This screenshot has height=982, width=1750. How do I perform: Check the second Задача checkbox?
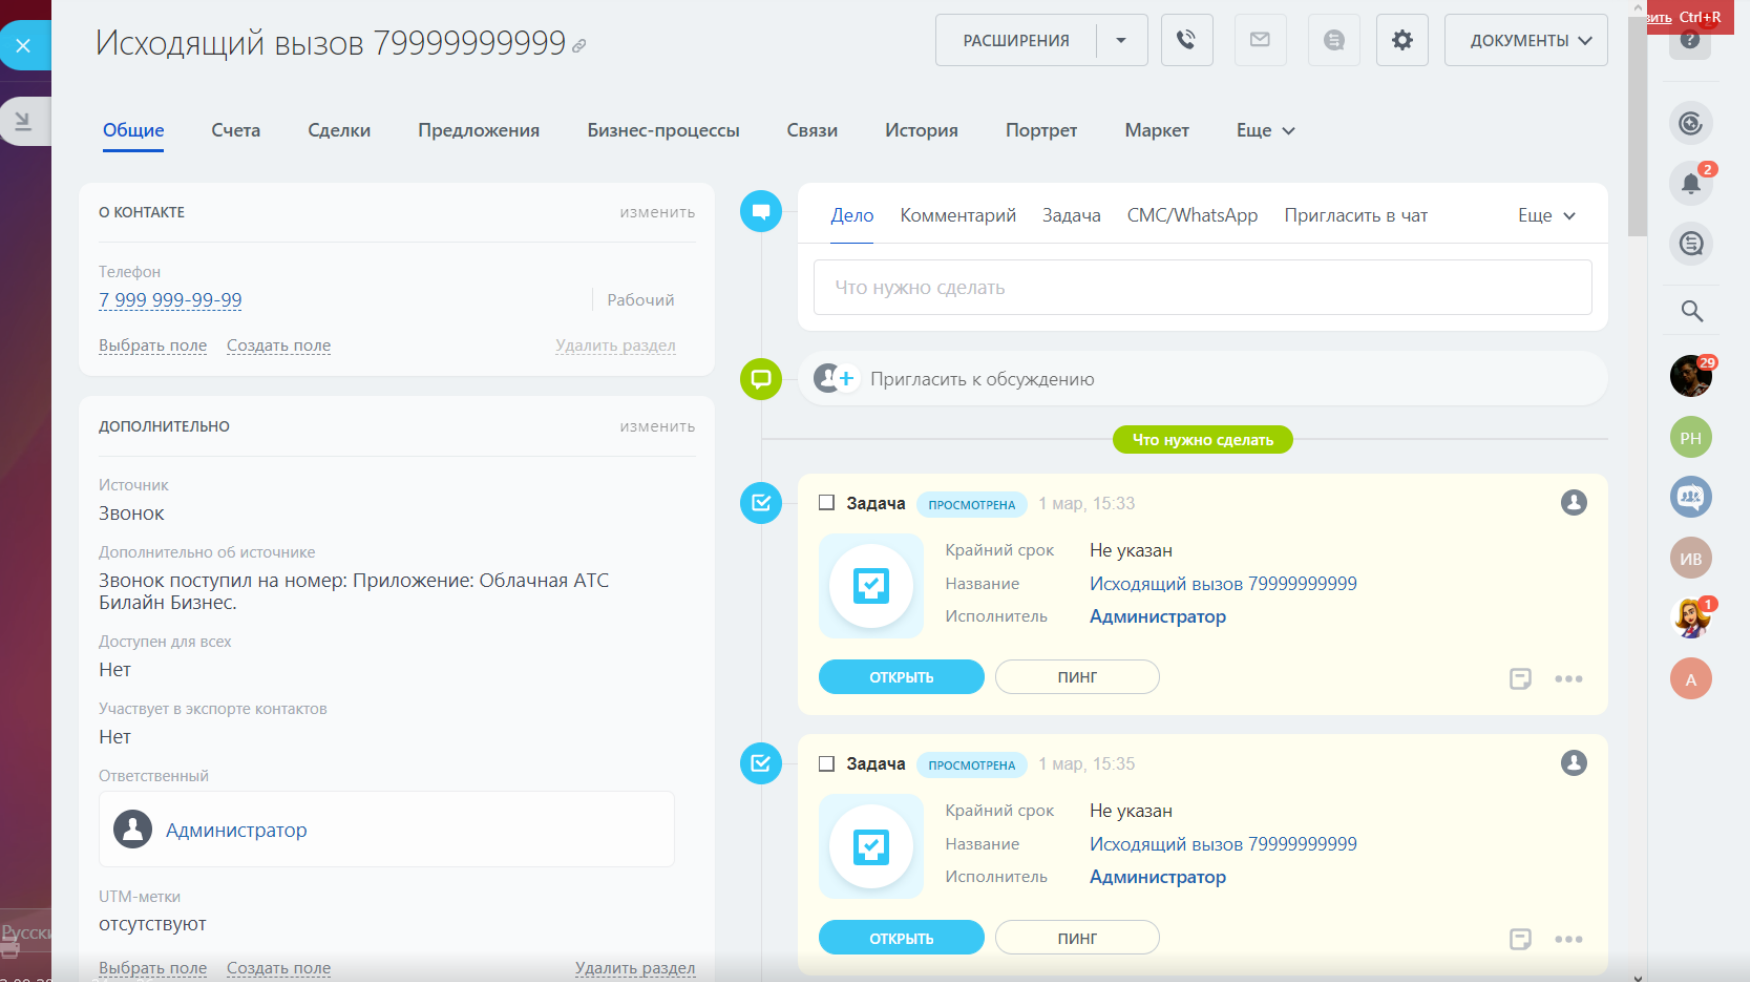tap(826, 764)
